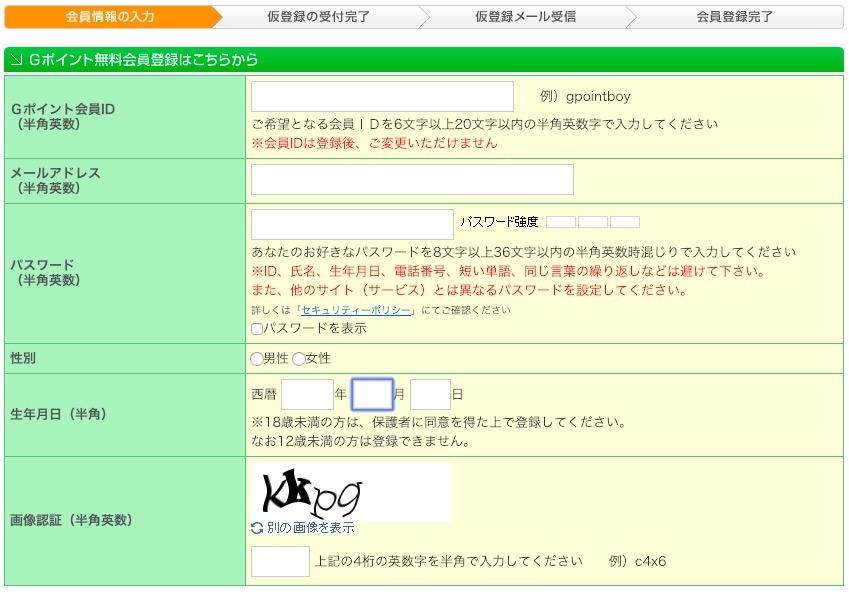Enable the パスワードを表示 checkbox
The image size is (849, 592).
257,329
